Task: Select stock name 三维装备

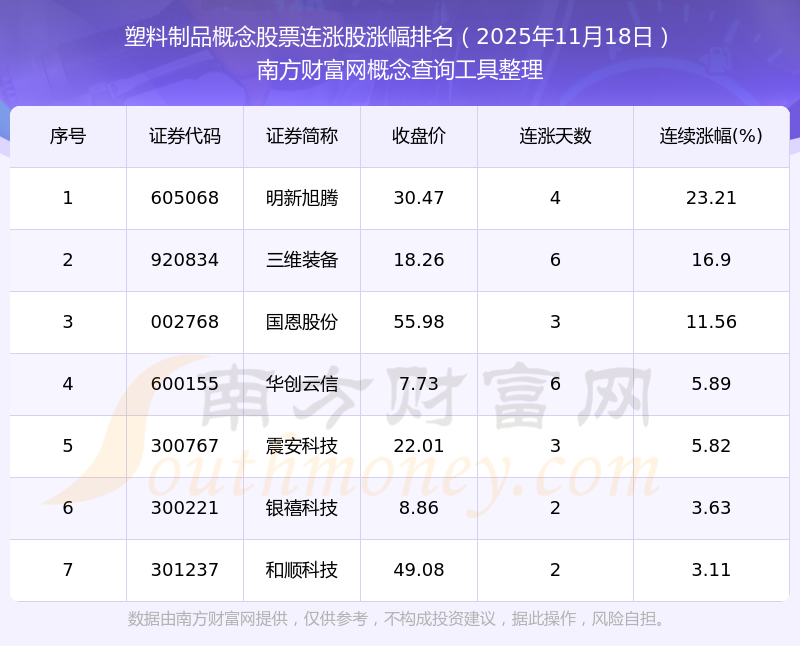Action: pos(302,260)
